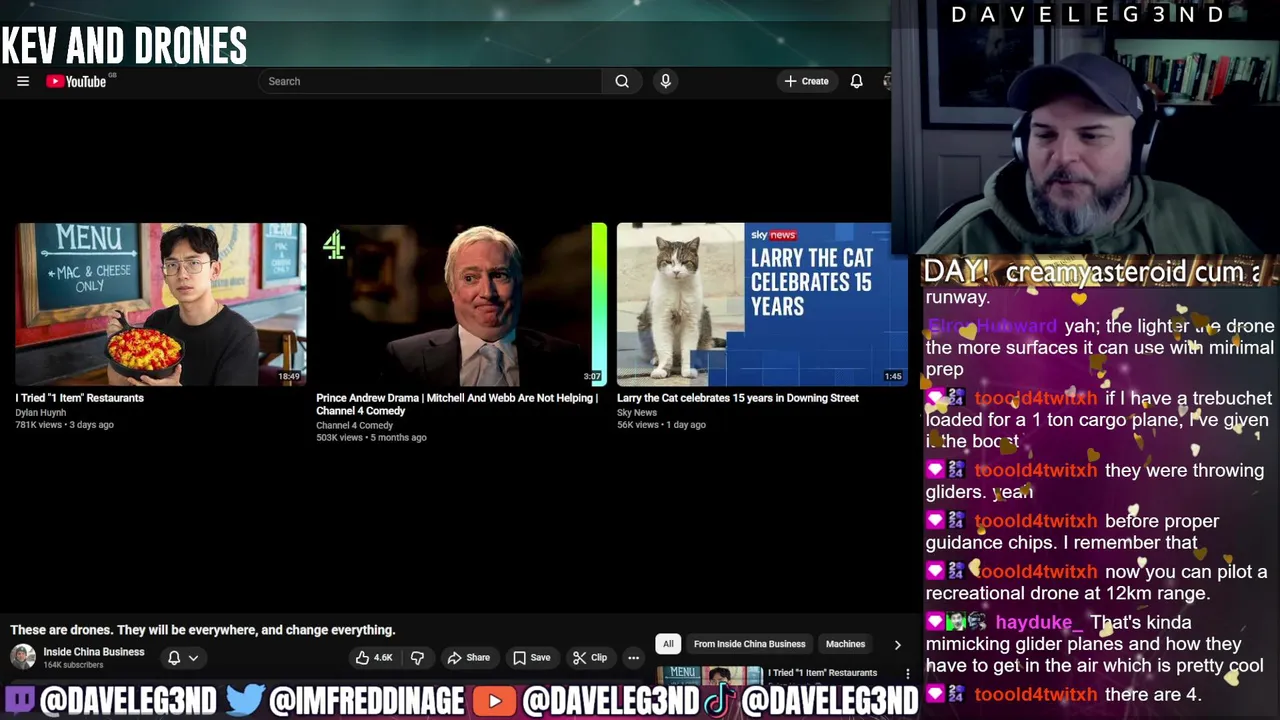Click the 56K views · 1 day ago text
This screenshot has width=1280, height=720.
click(x=661, y=425)
